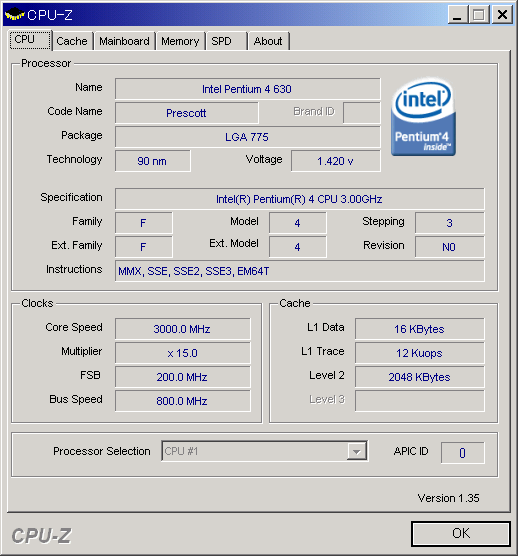Viewport: 518px width, 556px height.
Task: Click the 'L1 Trace' label
Action: pyautogui.click(x=323, y=351)
